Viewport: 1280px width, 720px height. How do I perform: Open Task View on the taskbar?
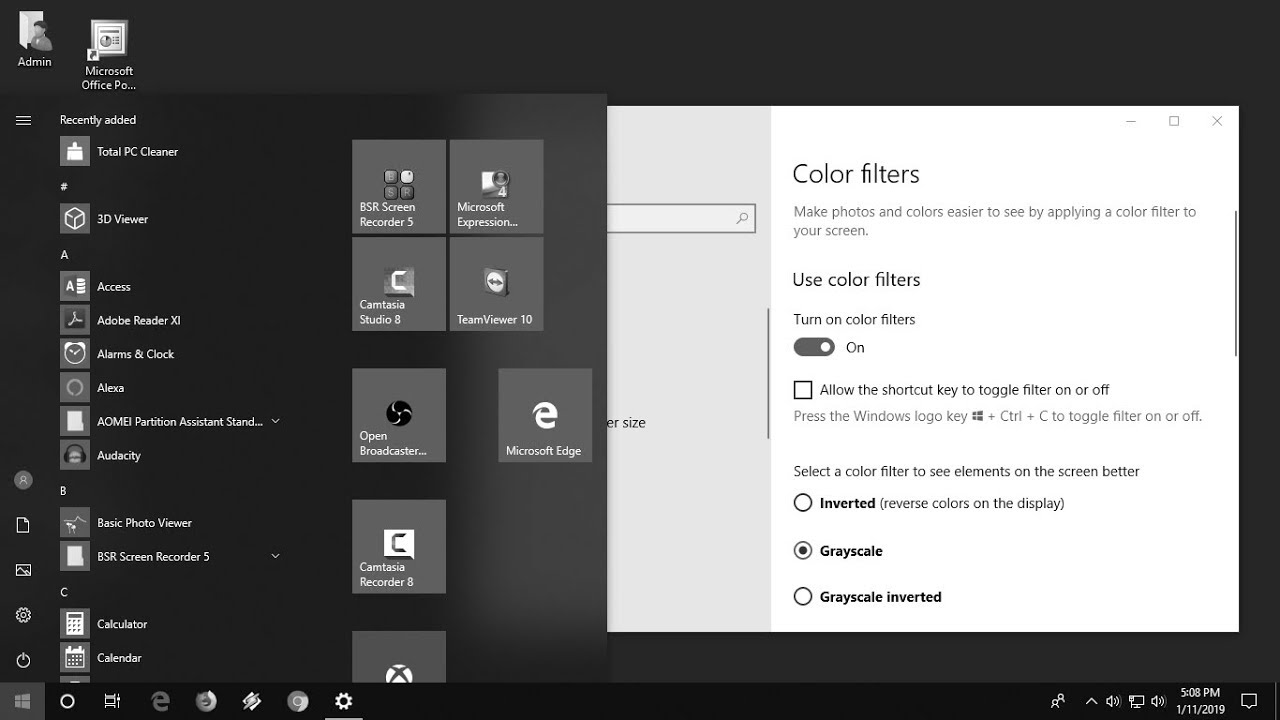coord(112,701)
